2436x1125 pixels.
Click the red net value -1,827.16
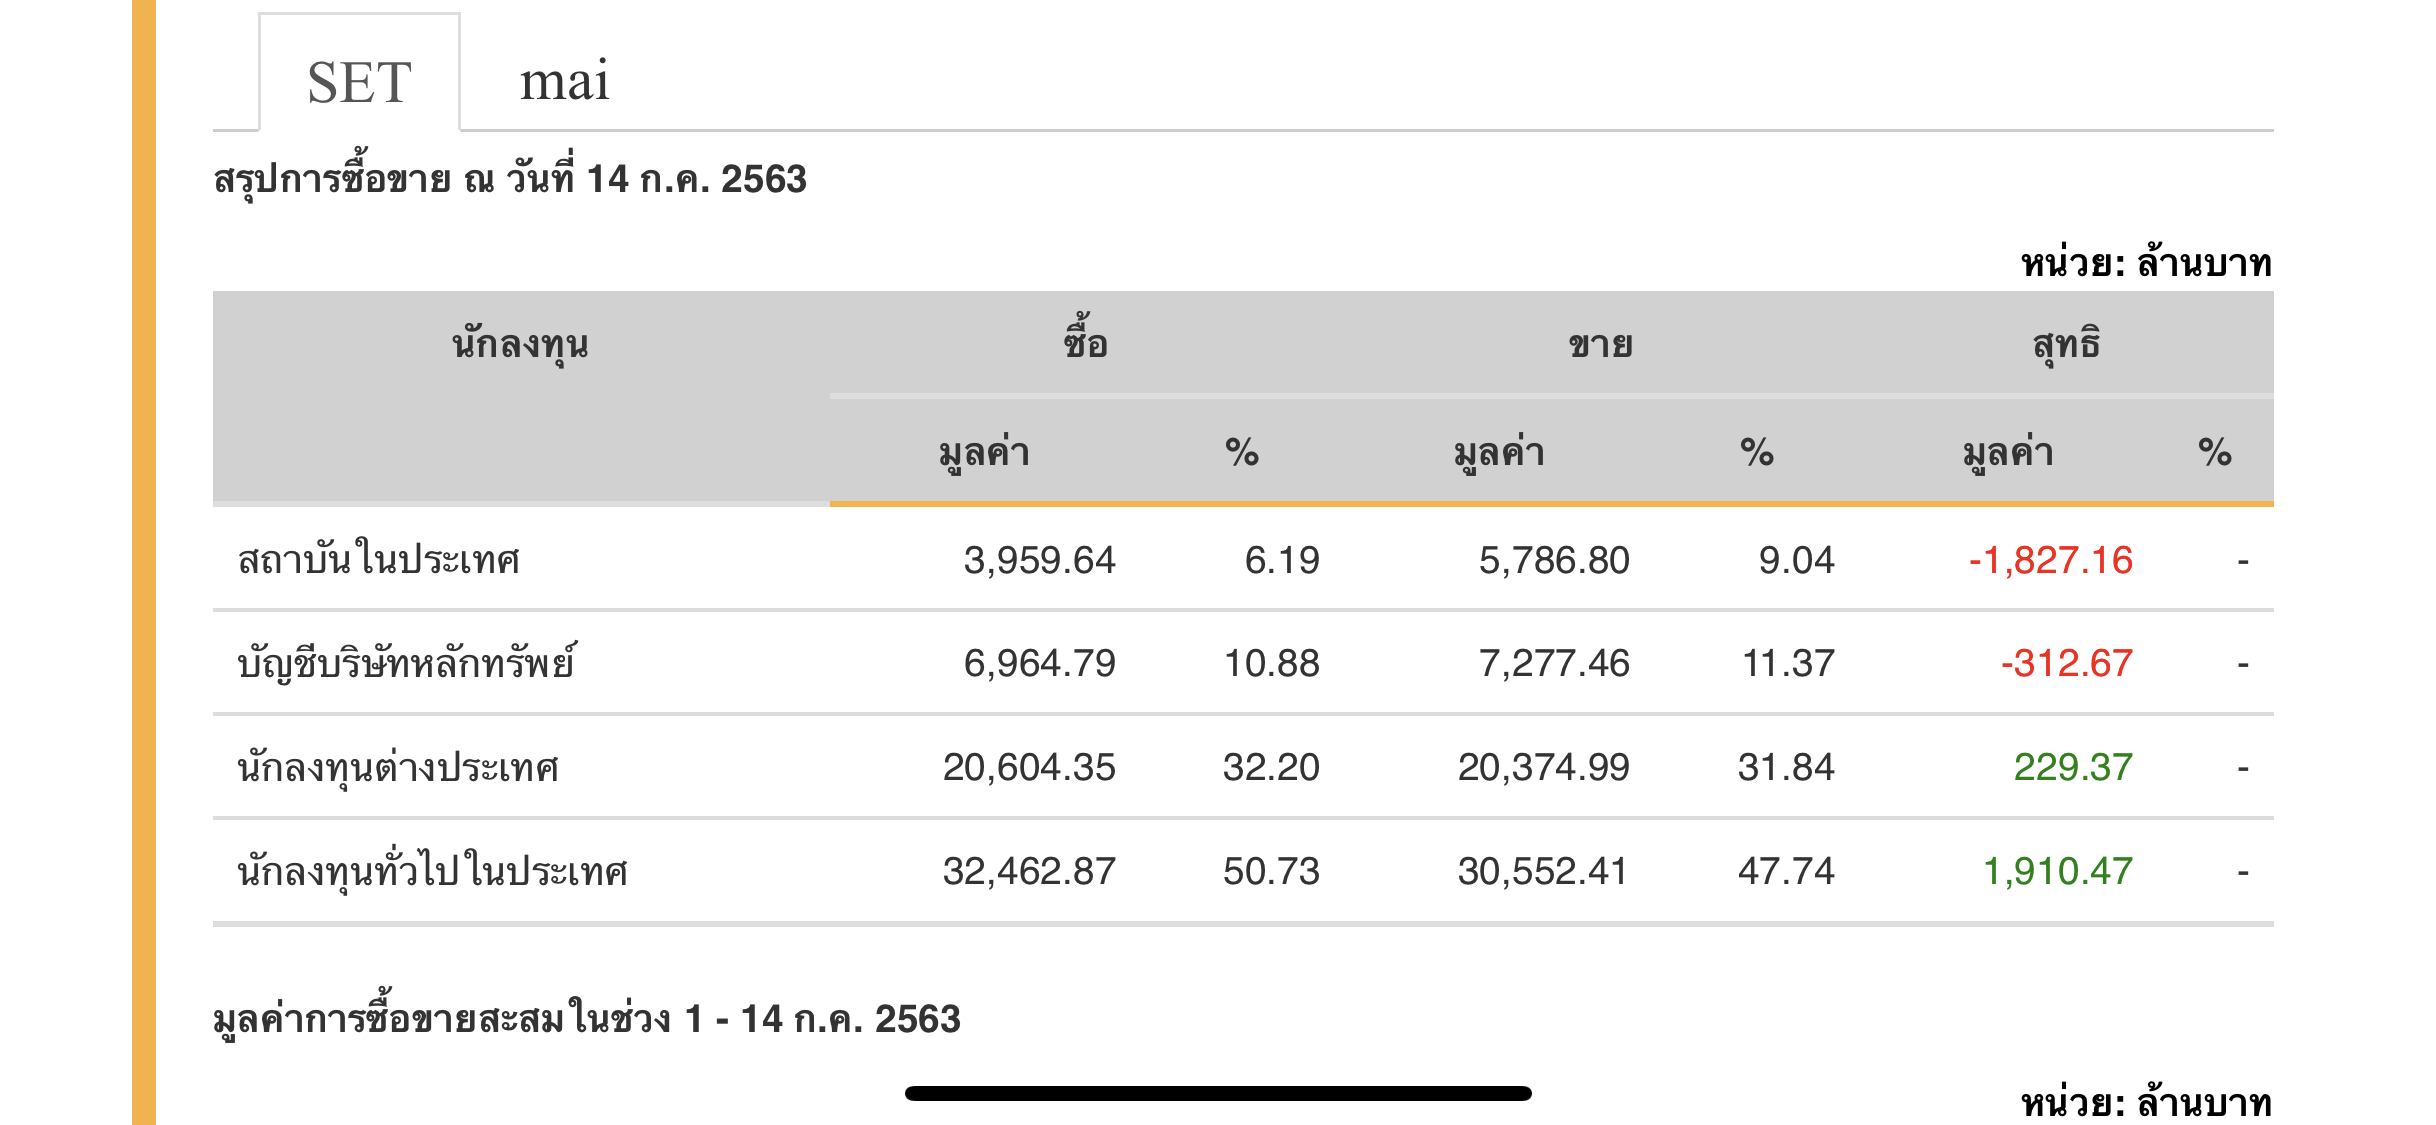(x=2050, y=560)
